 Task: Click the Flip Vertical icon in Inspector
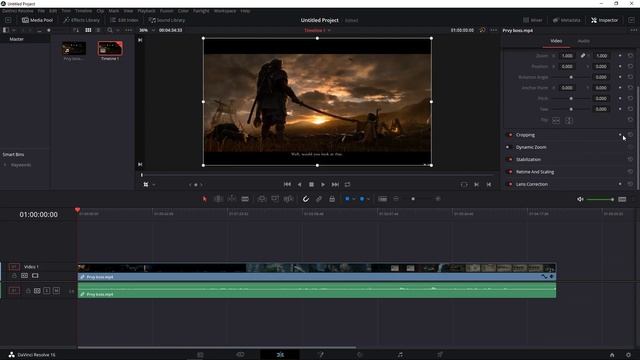point(569,120)
